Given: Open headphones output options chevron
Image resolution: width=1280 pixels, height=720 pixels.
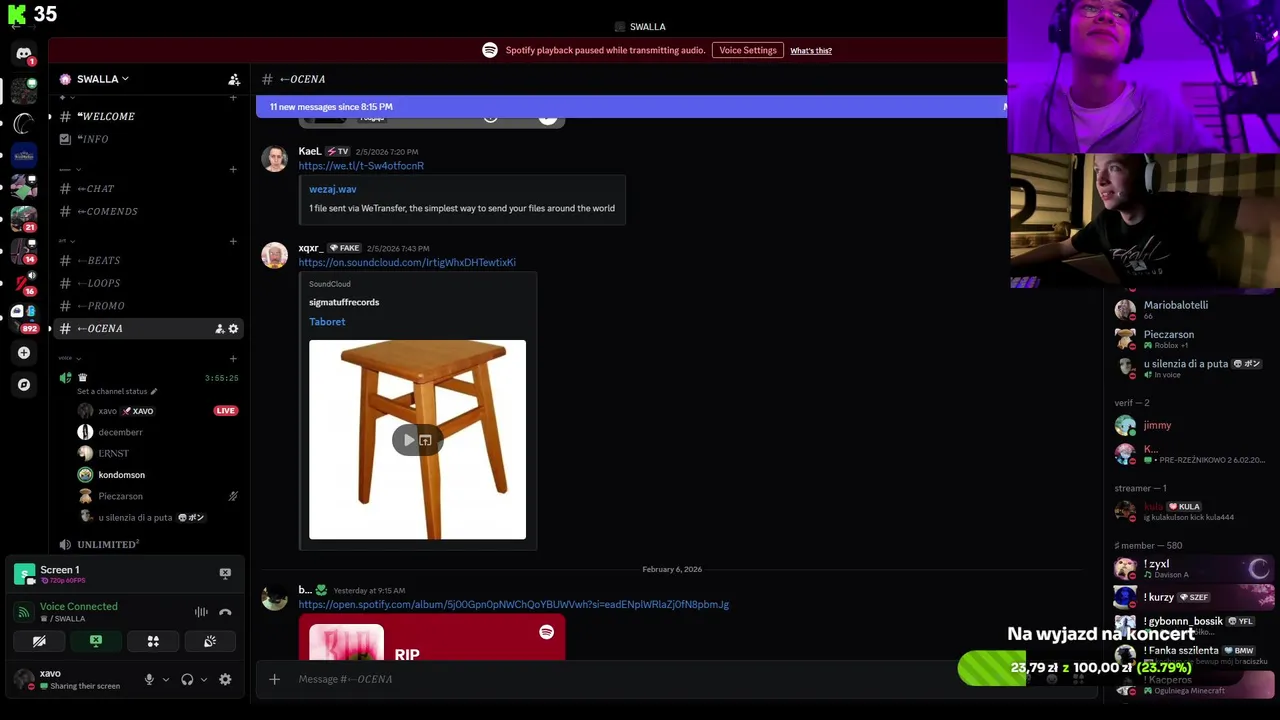Looking at the screenshot, I should (203, 679).
